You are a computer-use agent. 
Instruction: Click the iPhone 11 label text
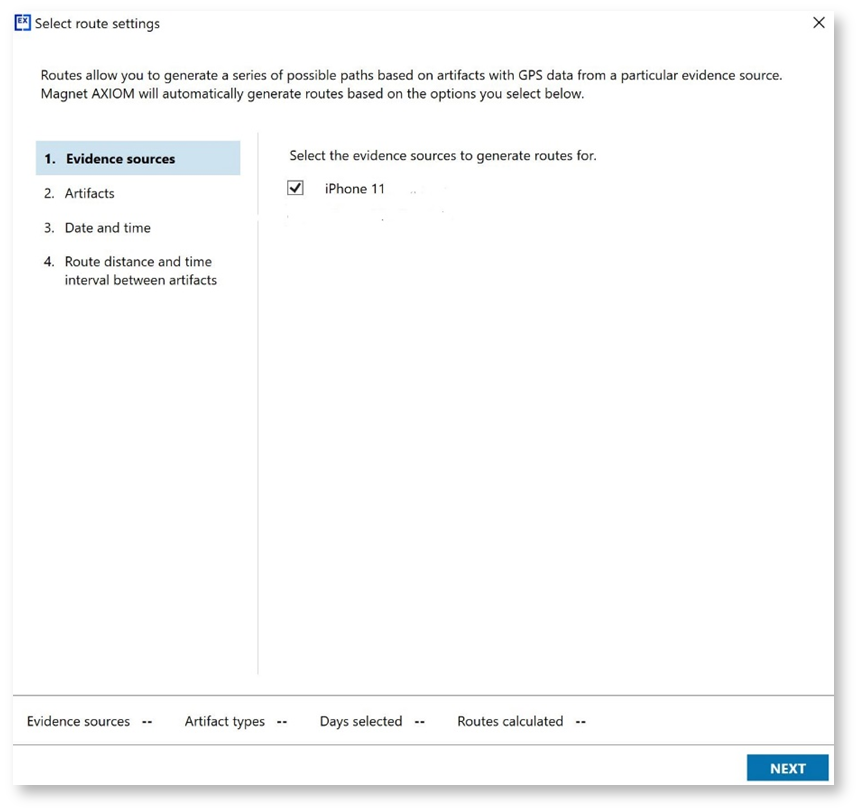[x=354, y=188]
